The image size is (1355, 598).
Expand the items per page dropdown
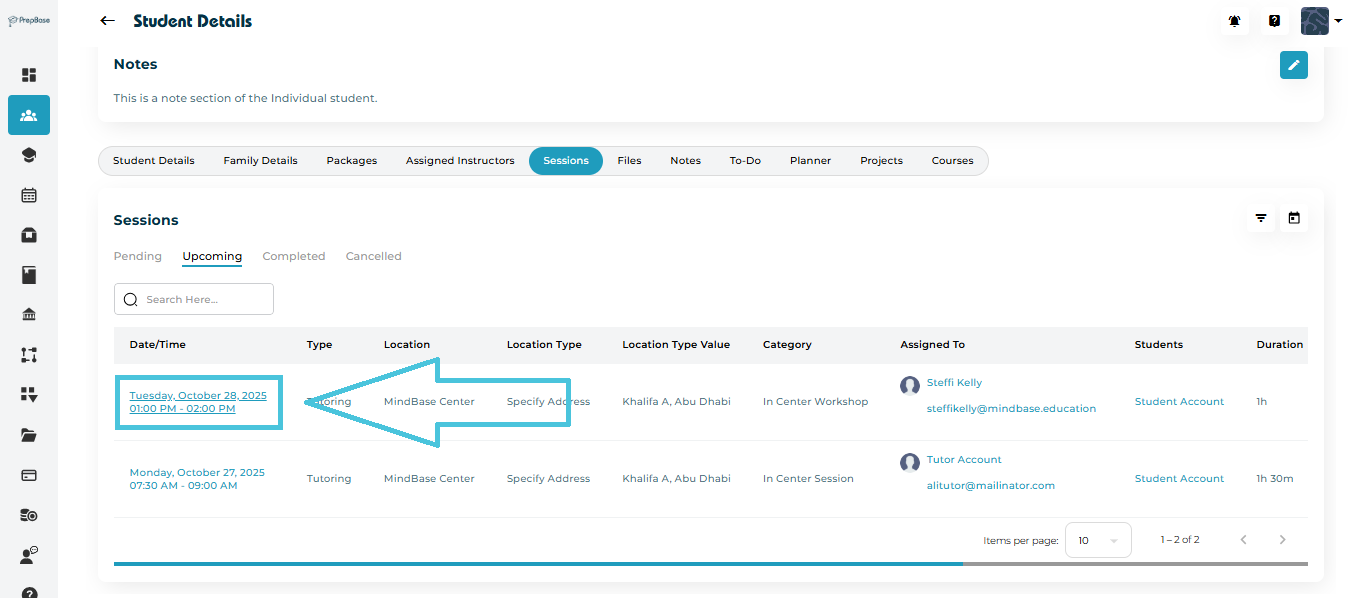[1098, 540]
